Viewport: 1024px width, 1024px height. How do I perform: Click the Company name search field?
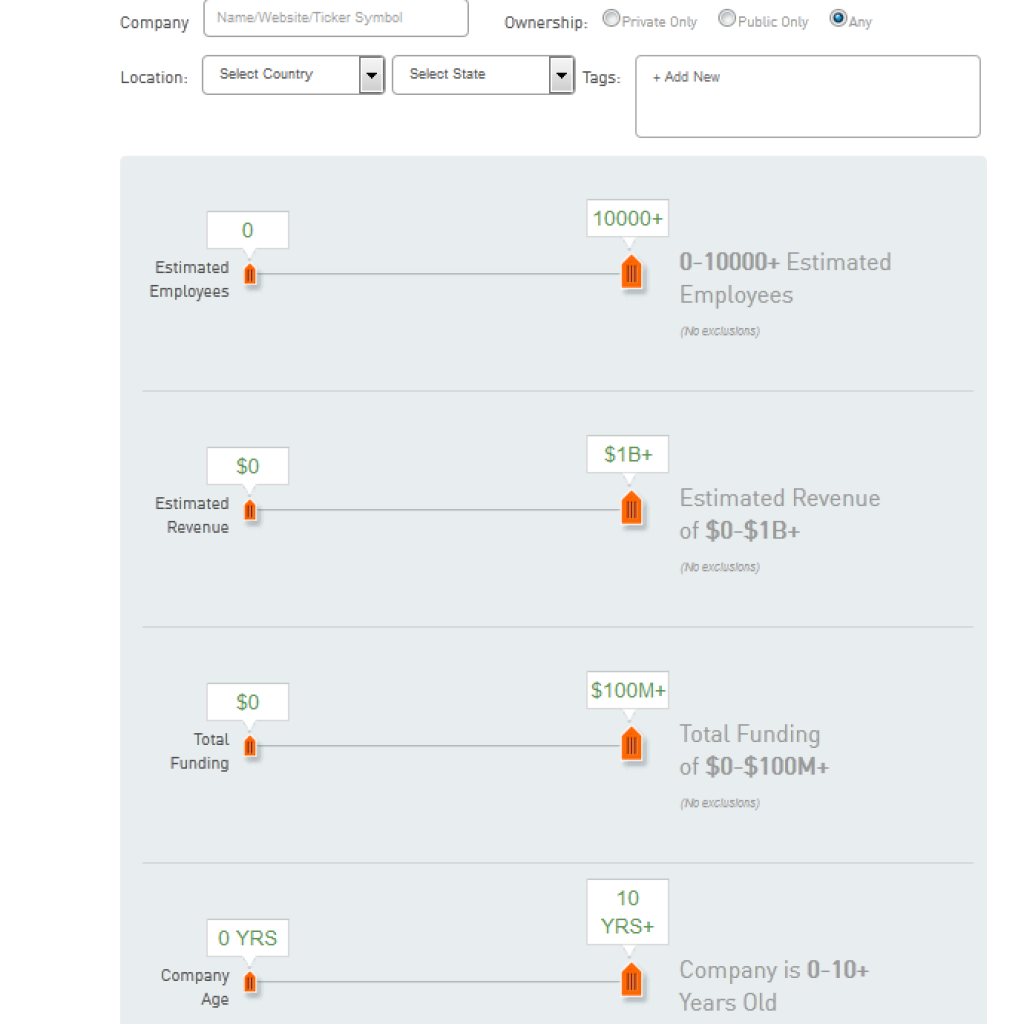pos(335,18)
